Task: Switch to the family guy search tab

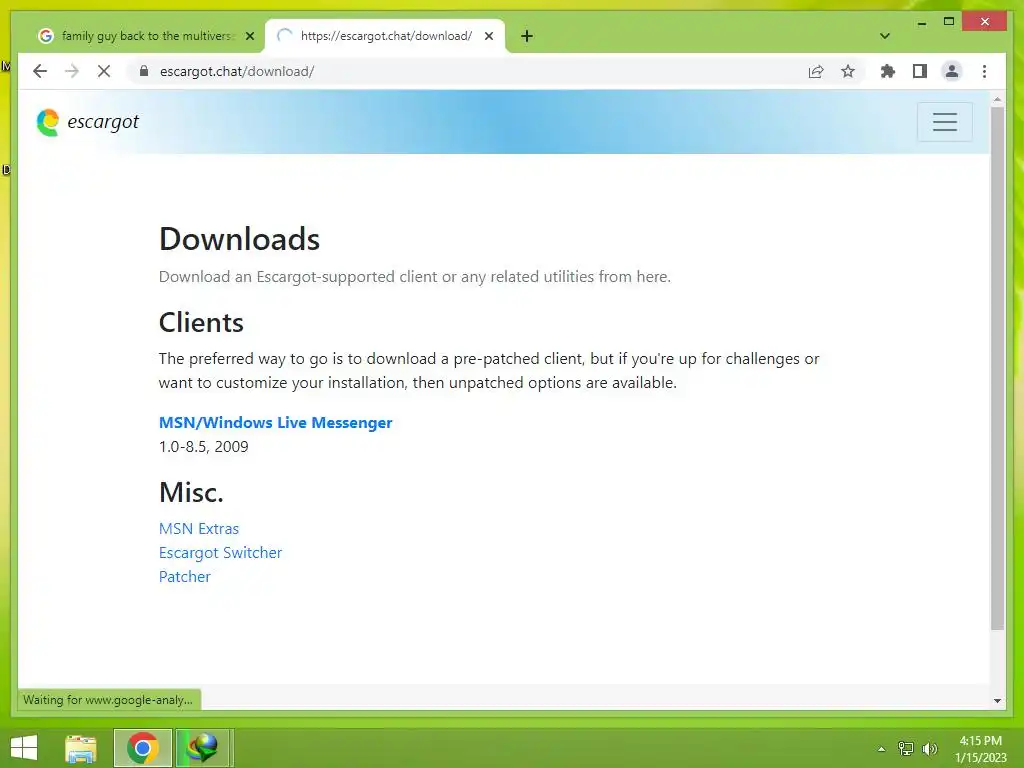Action: coord(146,36)
